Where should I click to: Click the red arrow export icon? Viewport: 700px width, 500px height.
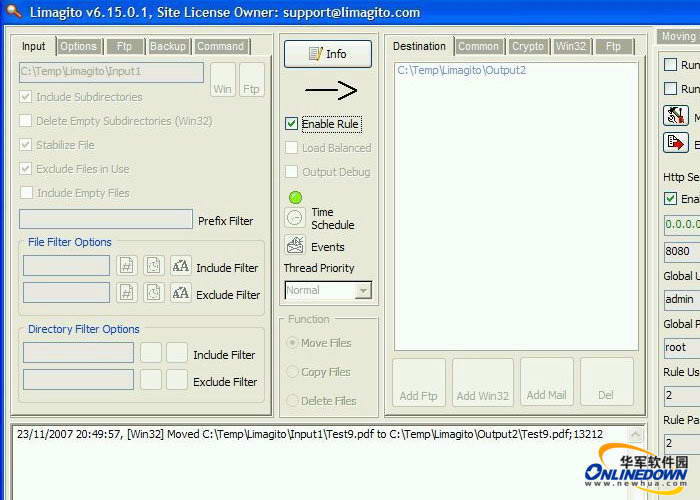pos(675,143)
